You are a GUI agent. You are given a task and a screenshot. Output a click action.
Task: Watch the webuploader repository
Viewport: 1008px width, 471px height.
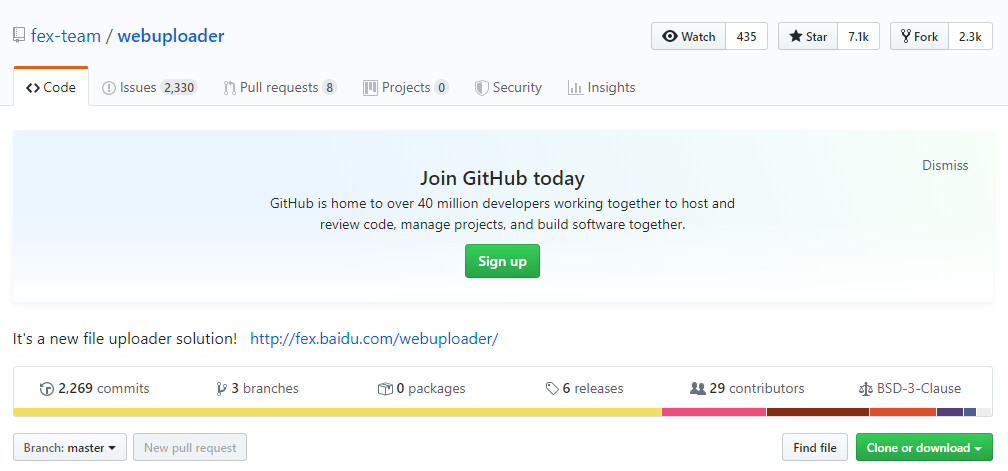coord(688,37)
